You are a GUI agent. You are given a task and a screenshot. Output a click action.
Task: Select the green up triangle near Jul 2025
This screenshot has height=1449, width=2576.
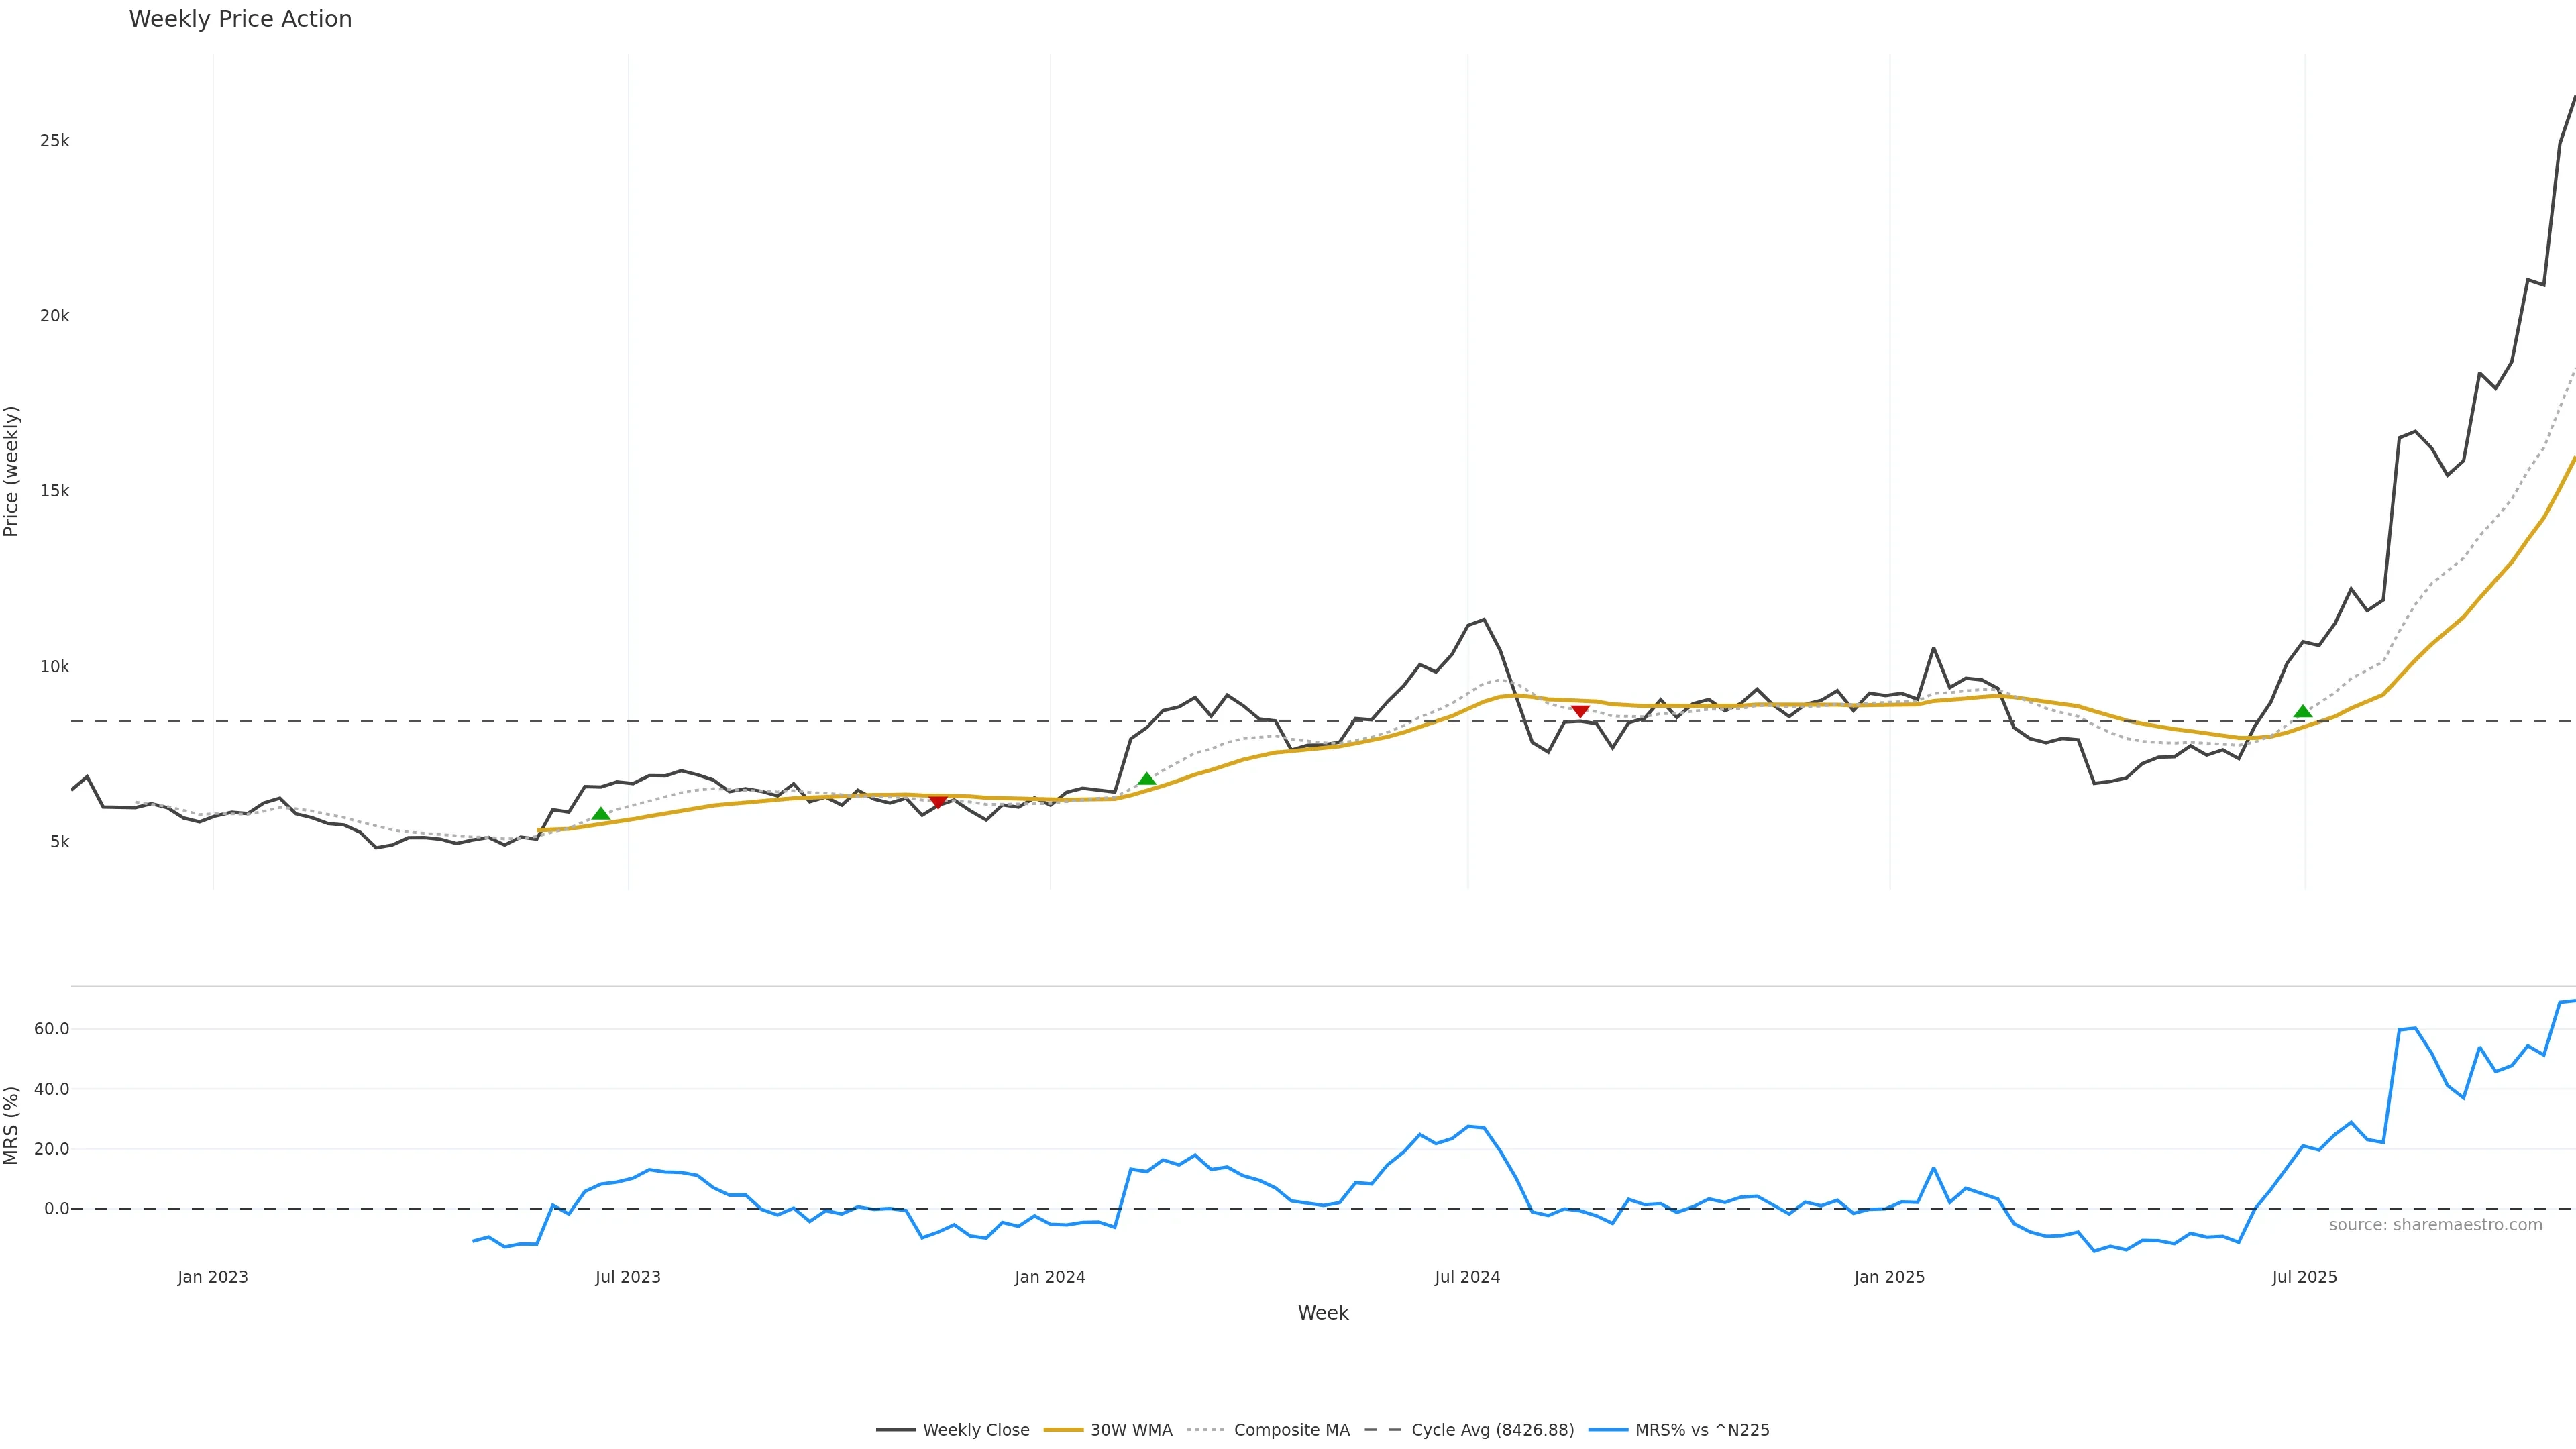click(x=2302, y=711)
